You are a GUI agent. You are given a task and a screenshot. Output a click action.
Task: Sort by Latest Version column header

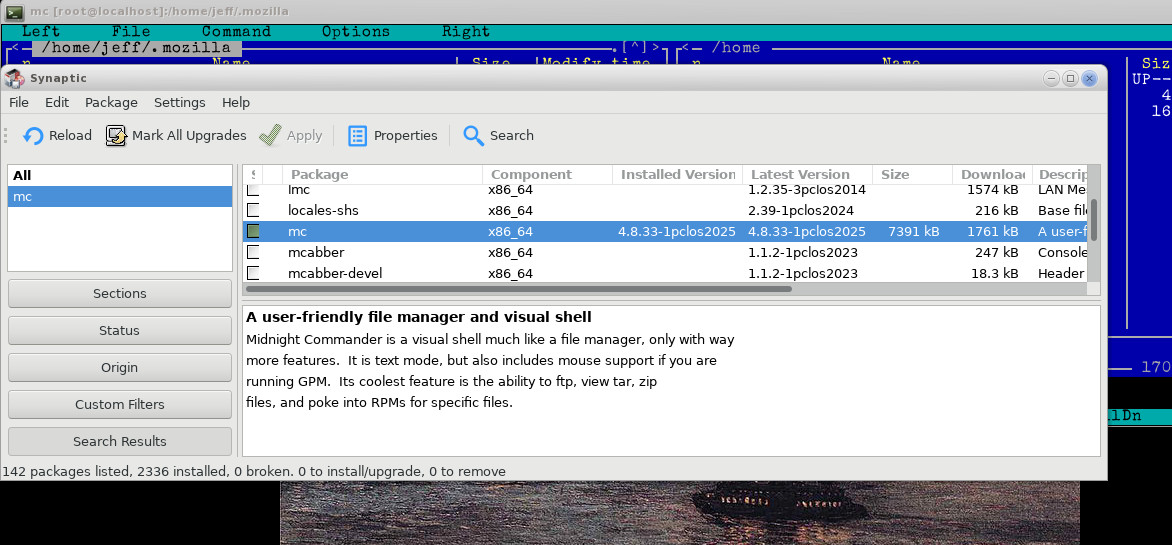coord(807,174)
